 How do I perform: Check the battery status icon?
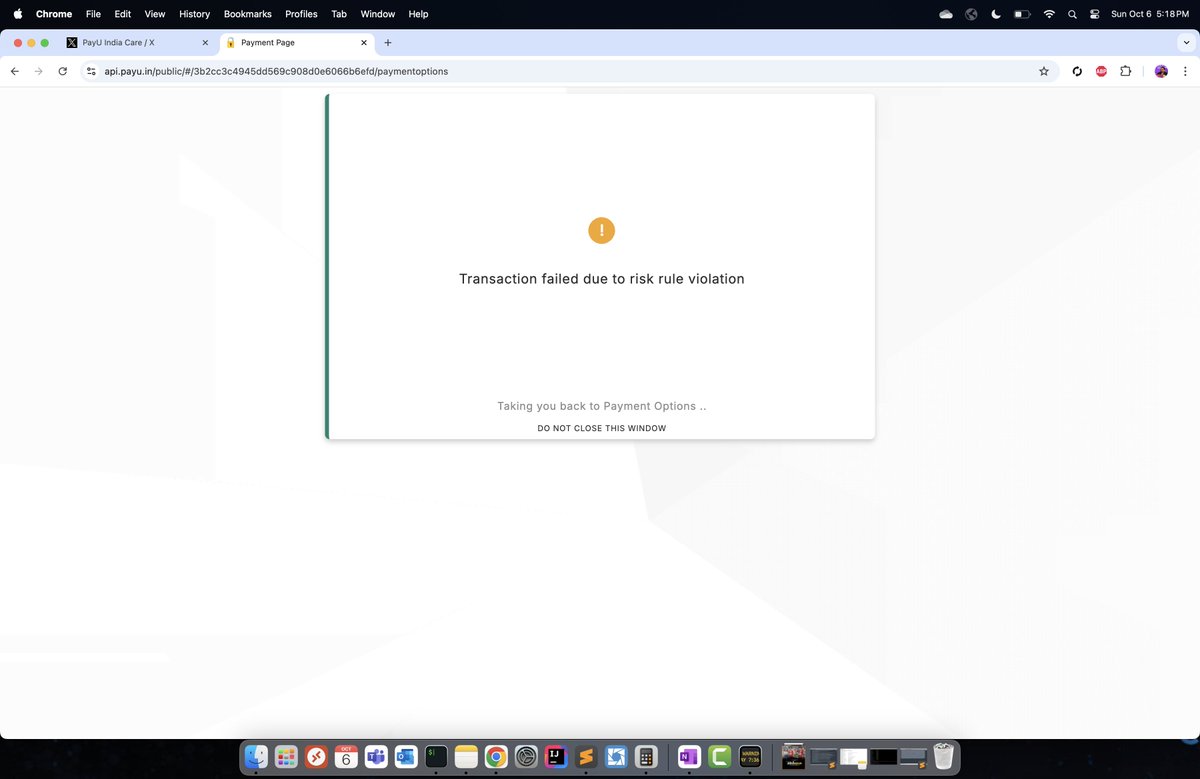click(1022, 14)
